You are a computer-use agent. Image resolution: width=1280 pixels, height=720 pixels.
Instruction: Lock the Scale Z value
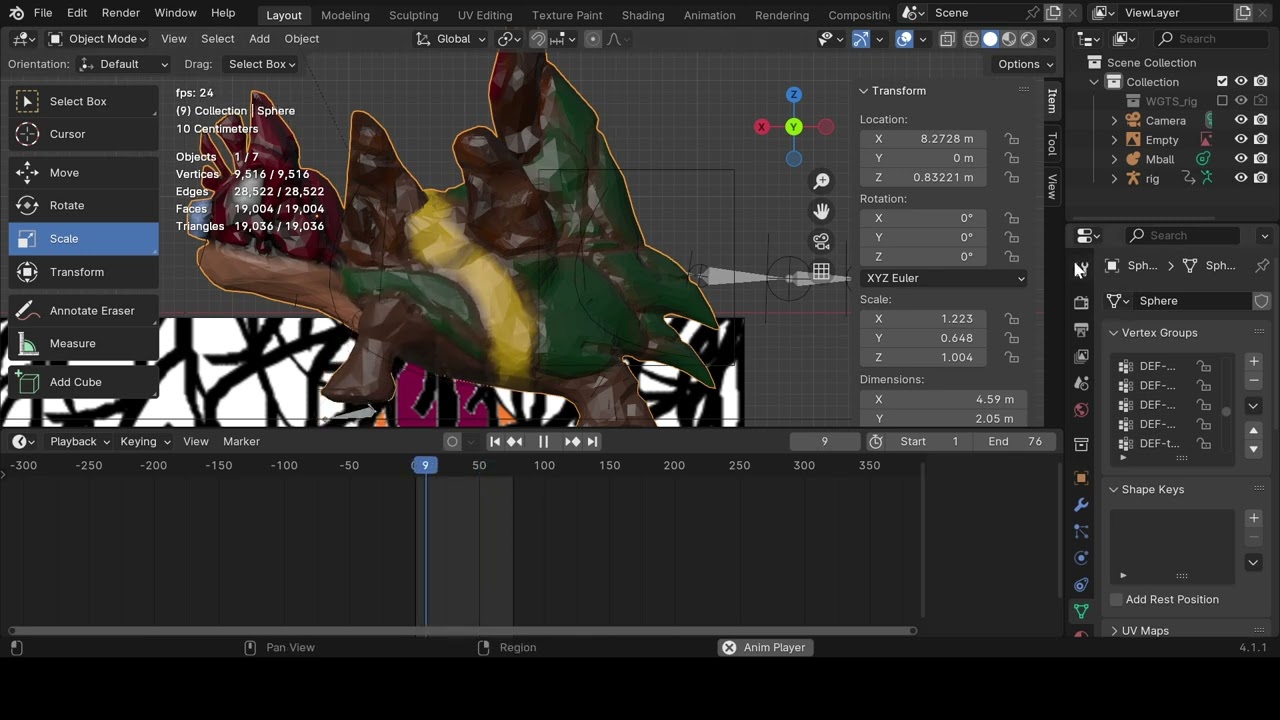coord(1012,357)
